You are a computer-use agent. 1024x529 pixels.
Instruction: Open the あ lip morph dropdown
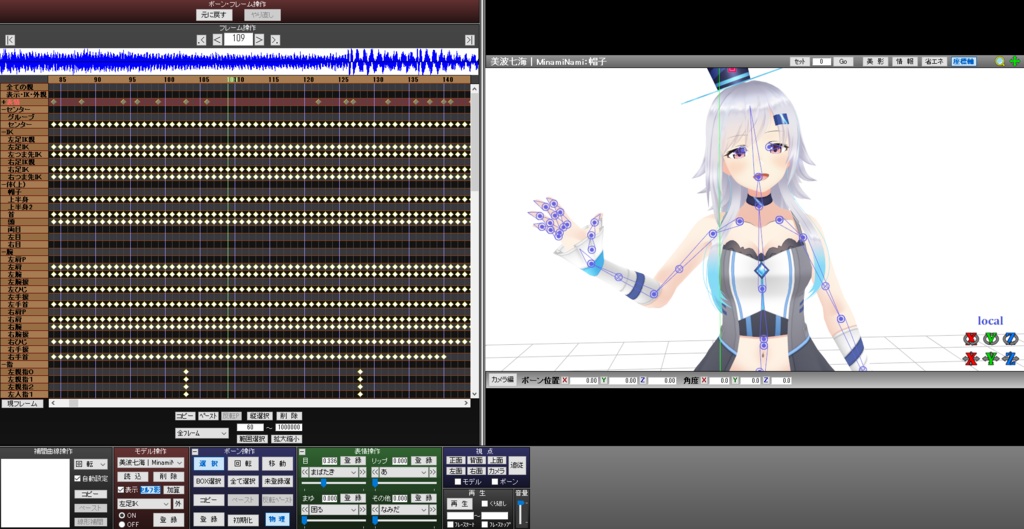tap(404, 472)
